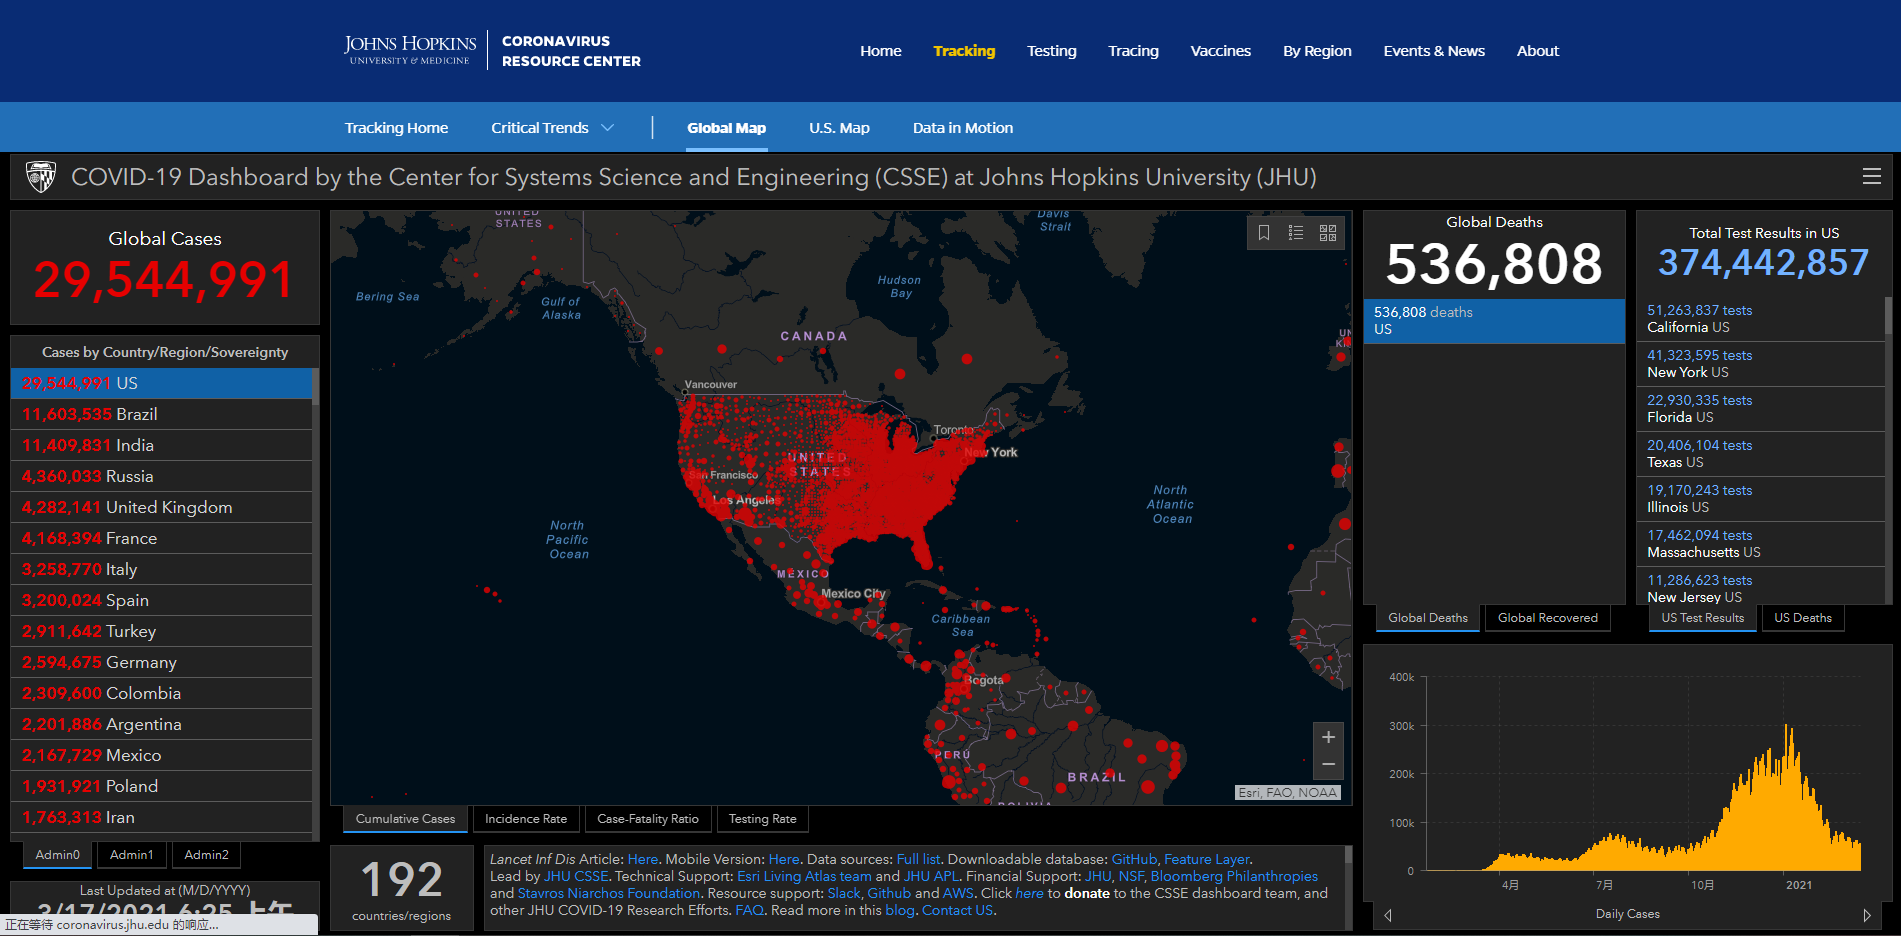Click the bookmarks icon on the map
Viewport: 1901px width, 936px height.
1264,233
